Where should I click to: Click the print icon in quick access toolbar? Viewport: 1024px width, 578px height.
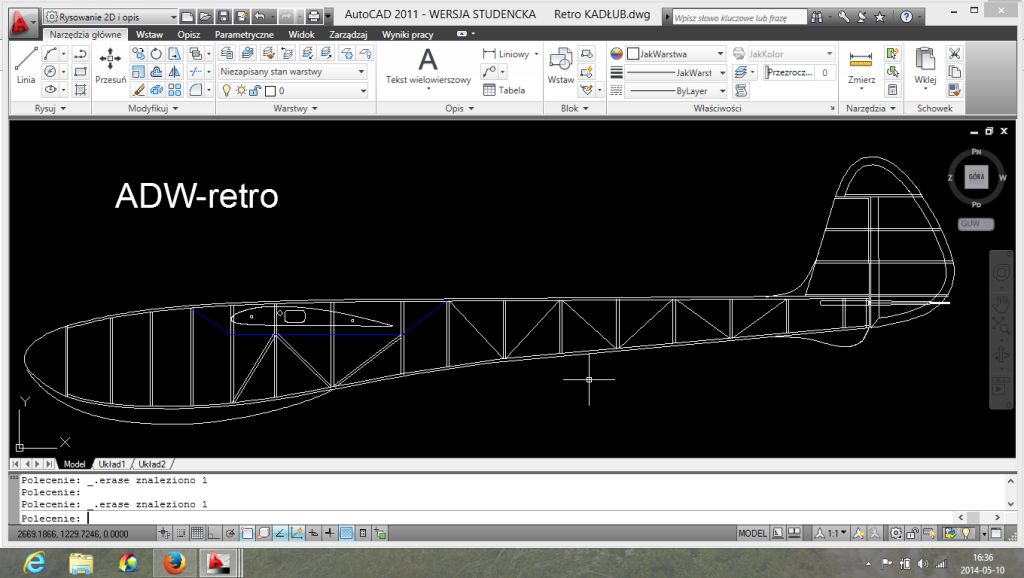tap(313, 16)
